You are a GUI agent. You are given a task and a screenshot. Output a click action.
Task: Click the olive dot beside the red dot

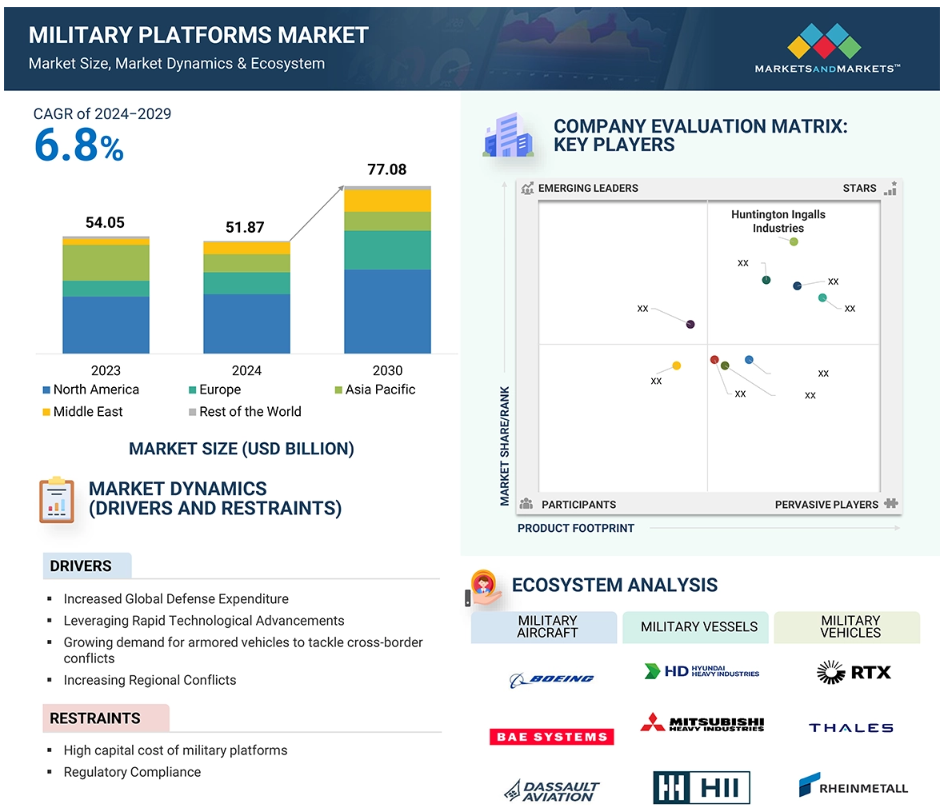click(725, 365)
